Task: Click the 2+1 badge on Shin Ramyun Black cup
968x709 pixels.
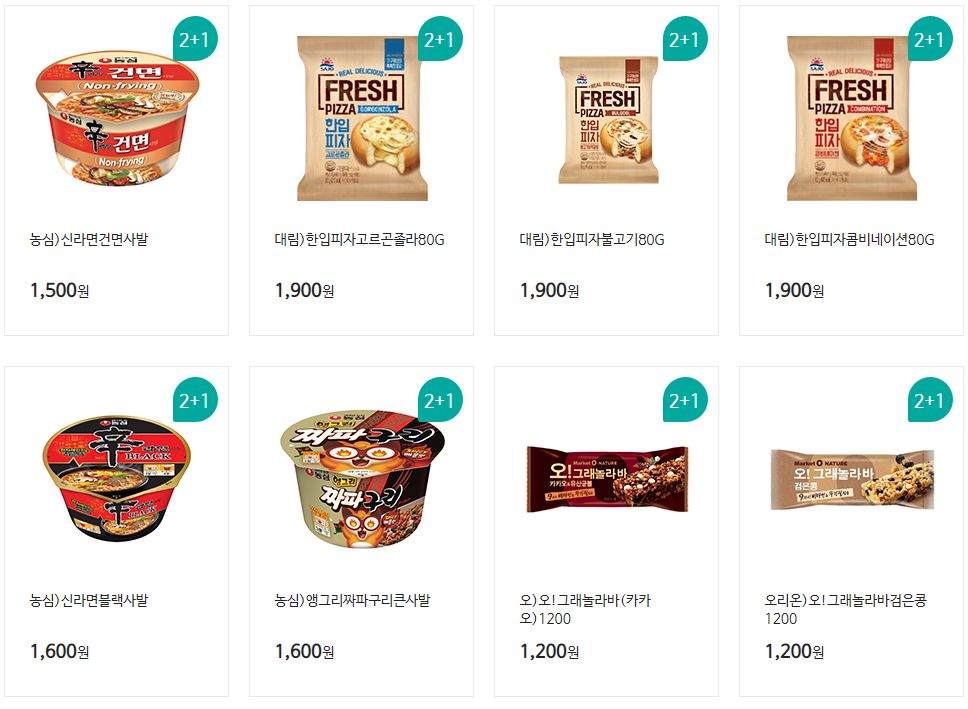Action: (194, 400)
